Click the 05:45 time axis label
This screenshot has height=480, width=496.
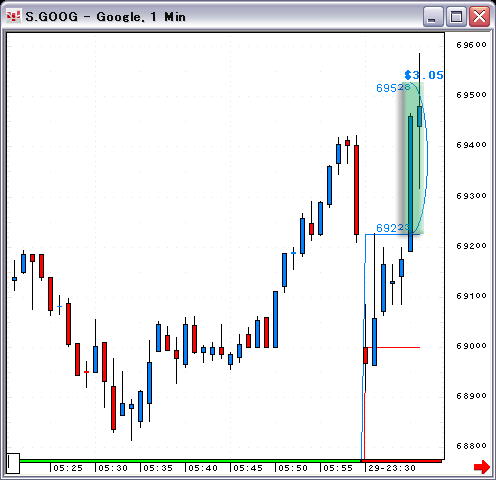(x=248, y=468)
